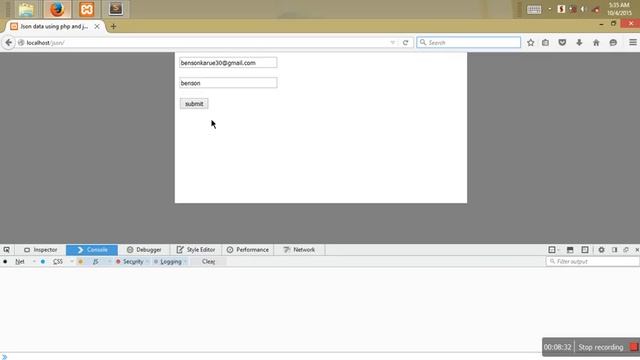Image resolution: width=640 pixels, height=360 pixels.
Task: Toggle the Security filter in console
Action: [133, 262]
